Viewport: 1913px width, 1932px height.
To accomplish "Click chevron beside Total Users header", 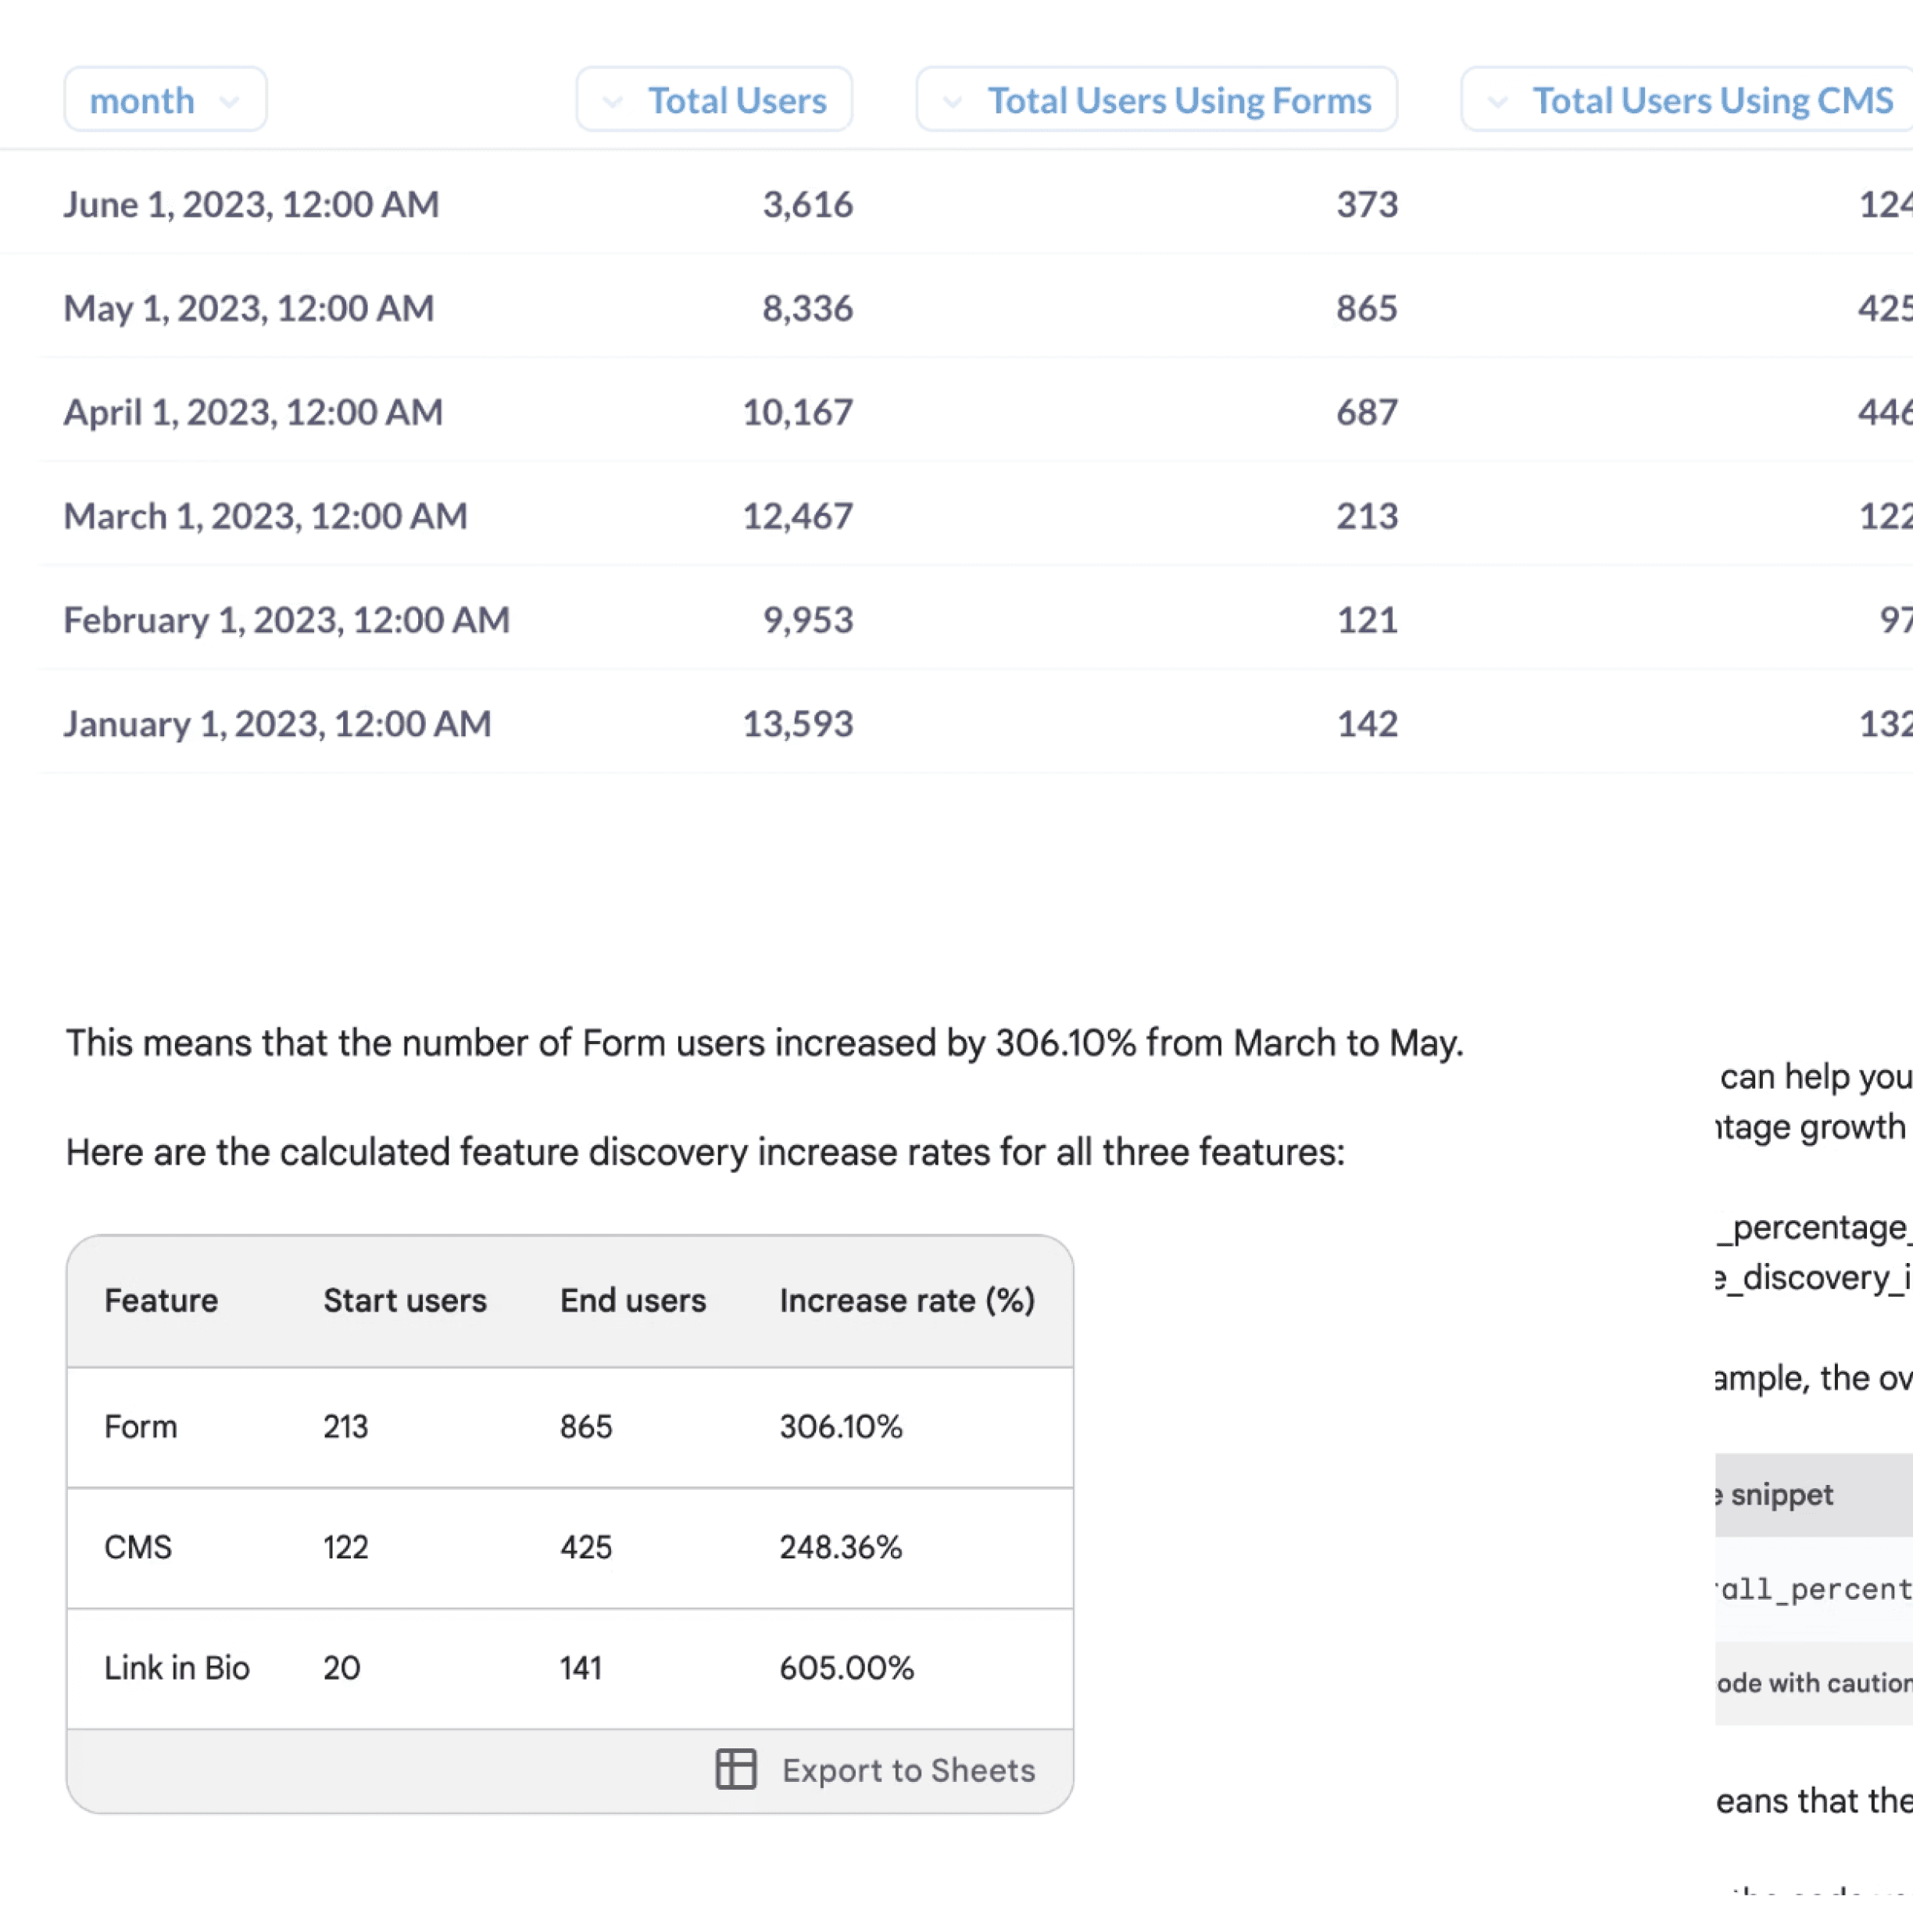I will (x=612, y=101).
